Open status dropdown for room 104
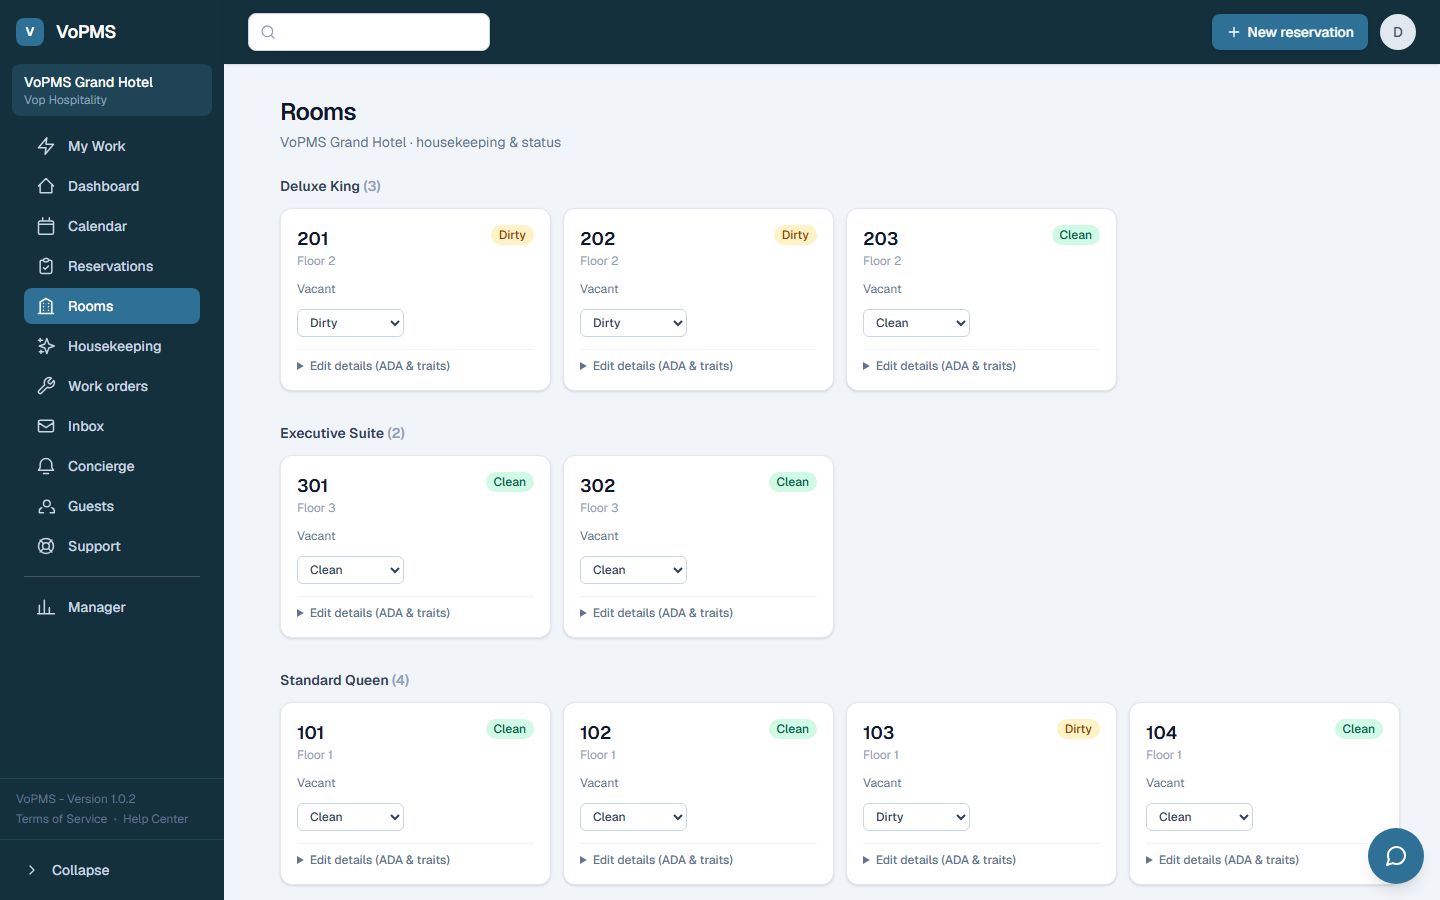The width and height of the screenshot is (1440, 900). 1199,817
